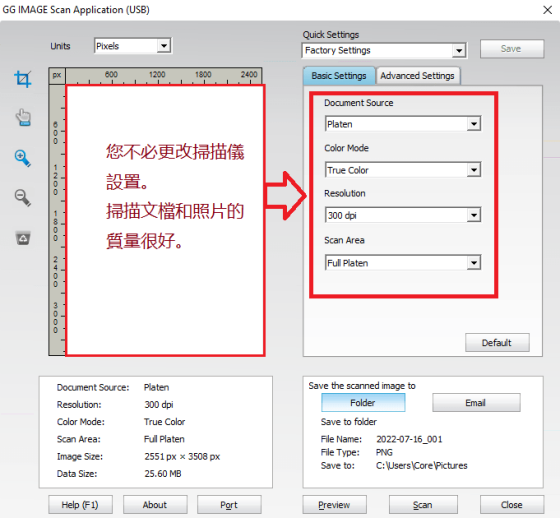Choose Folder as save destination

[363, 403]
